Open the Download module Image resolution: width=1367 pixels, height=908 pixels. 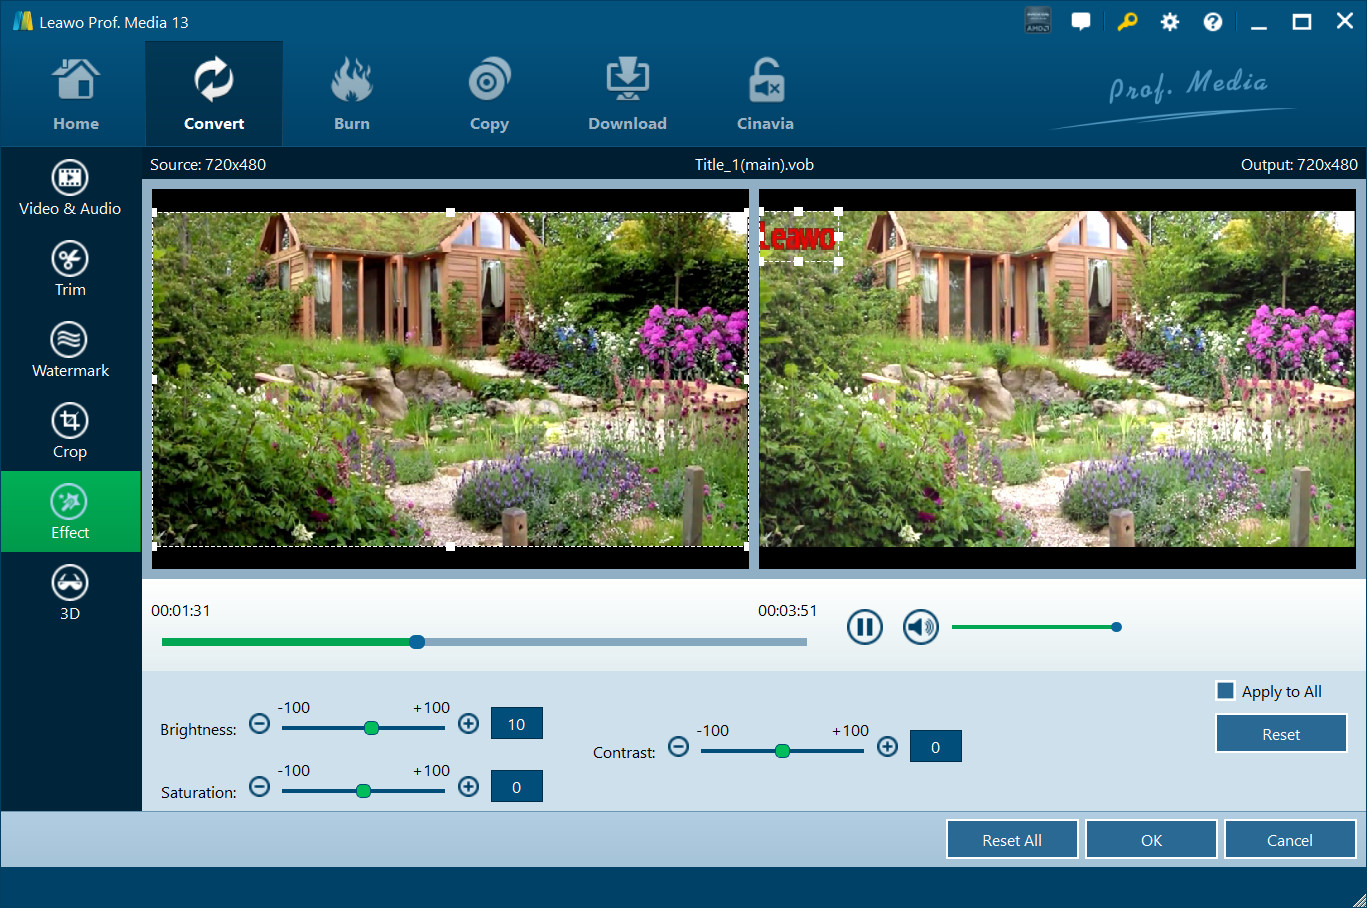click(627, 94)
